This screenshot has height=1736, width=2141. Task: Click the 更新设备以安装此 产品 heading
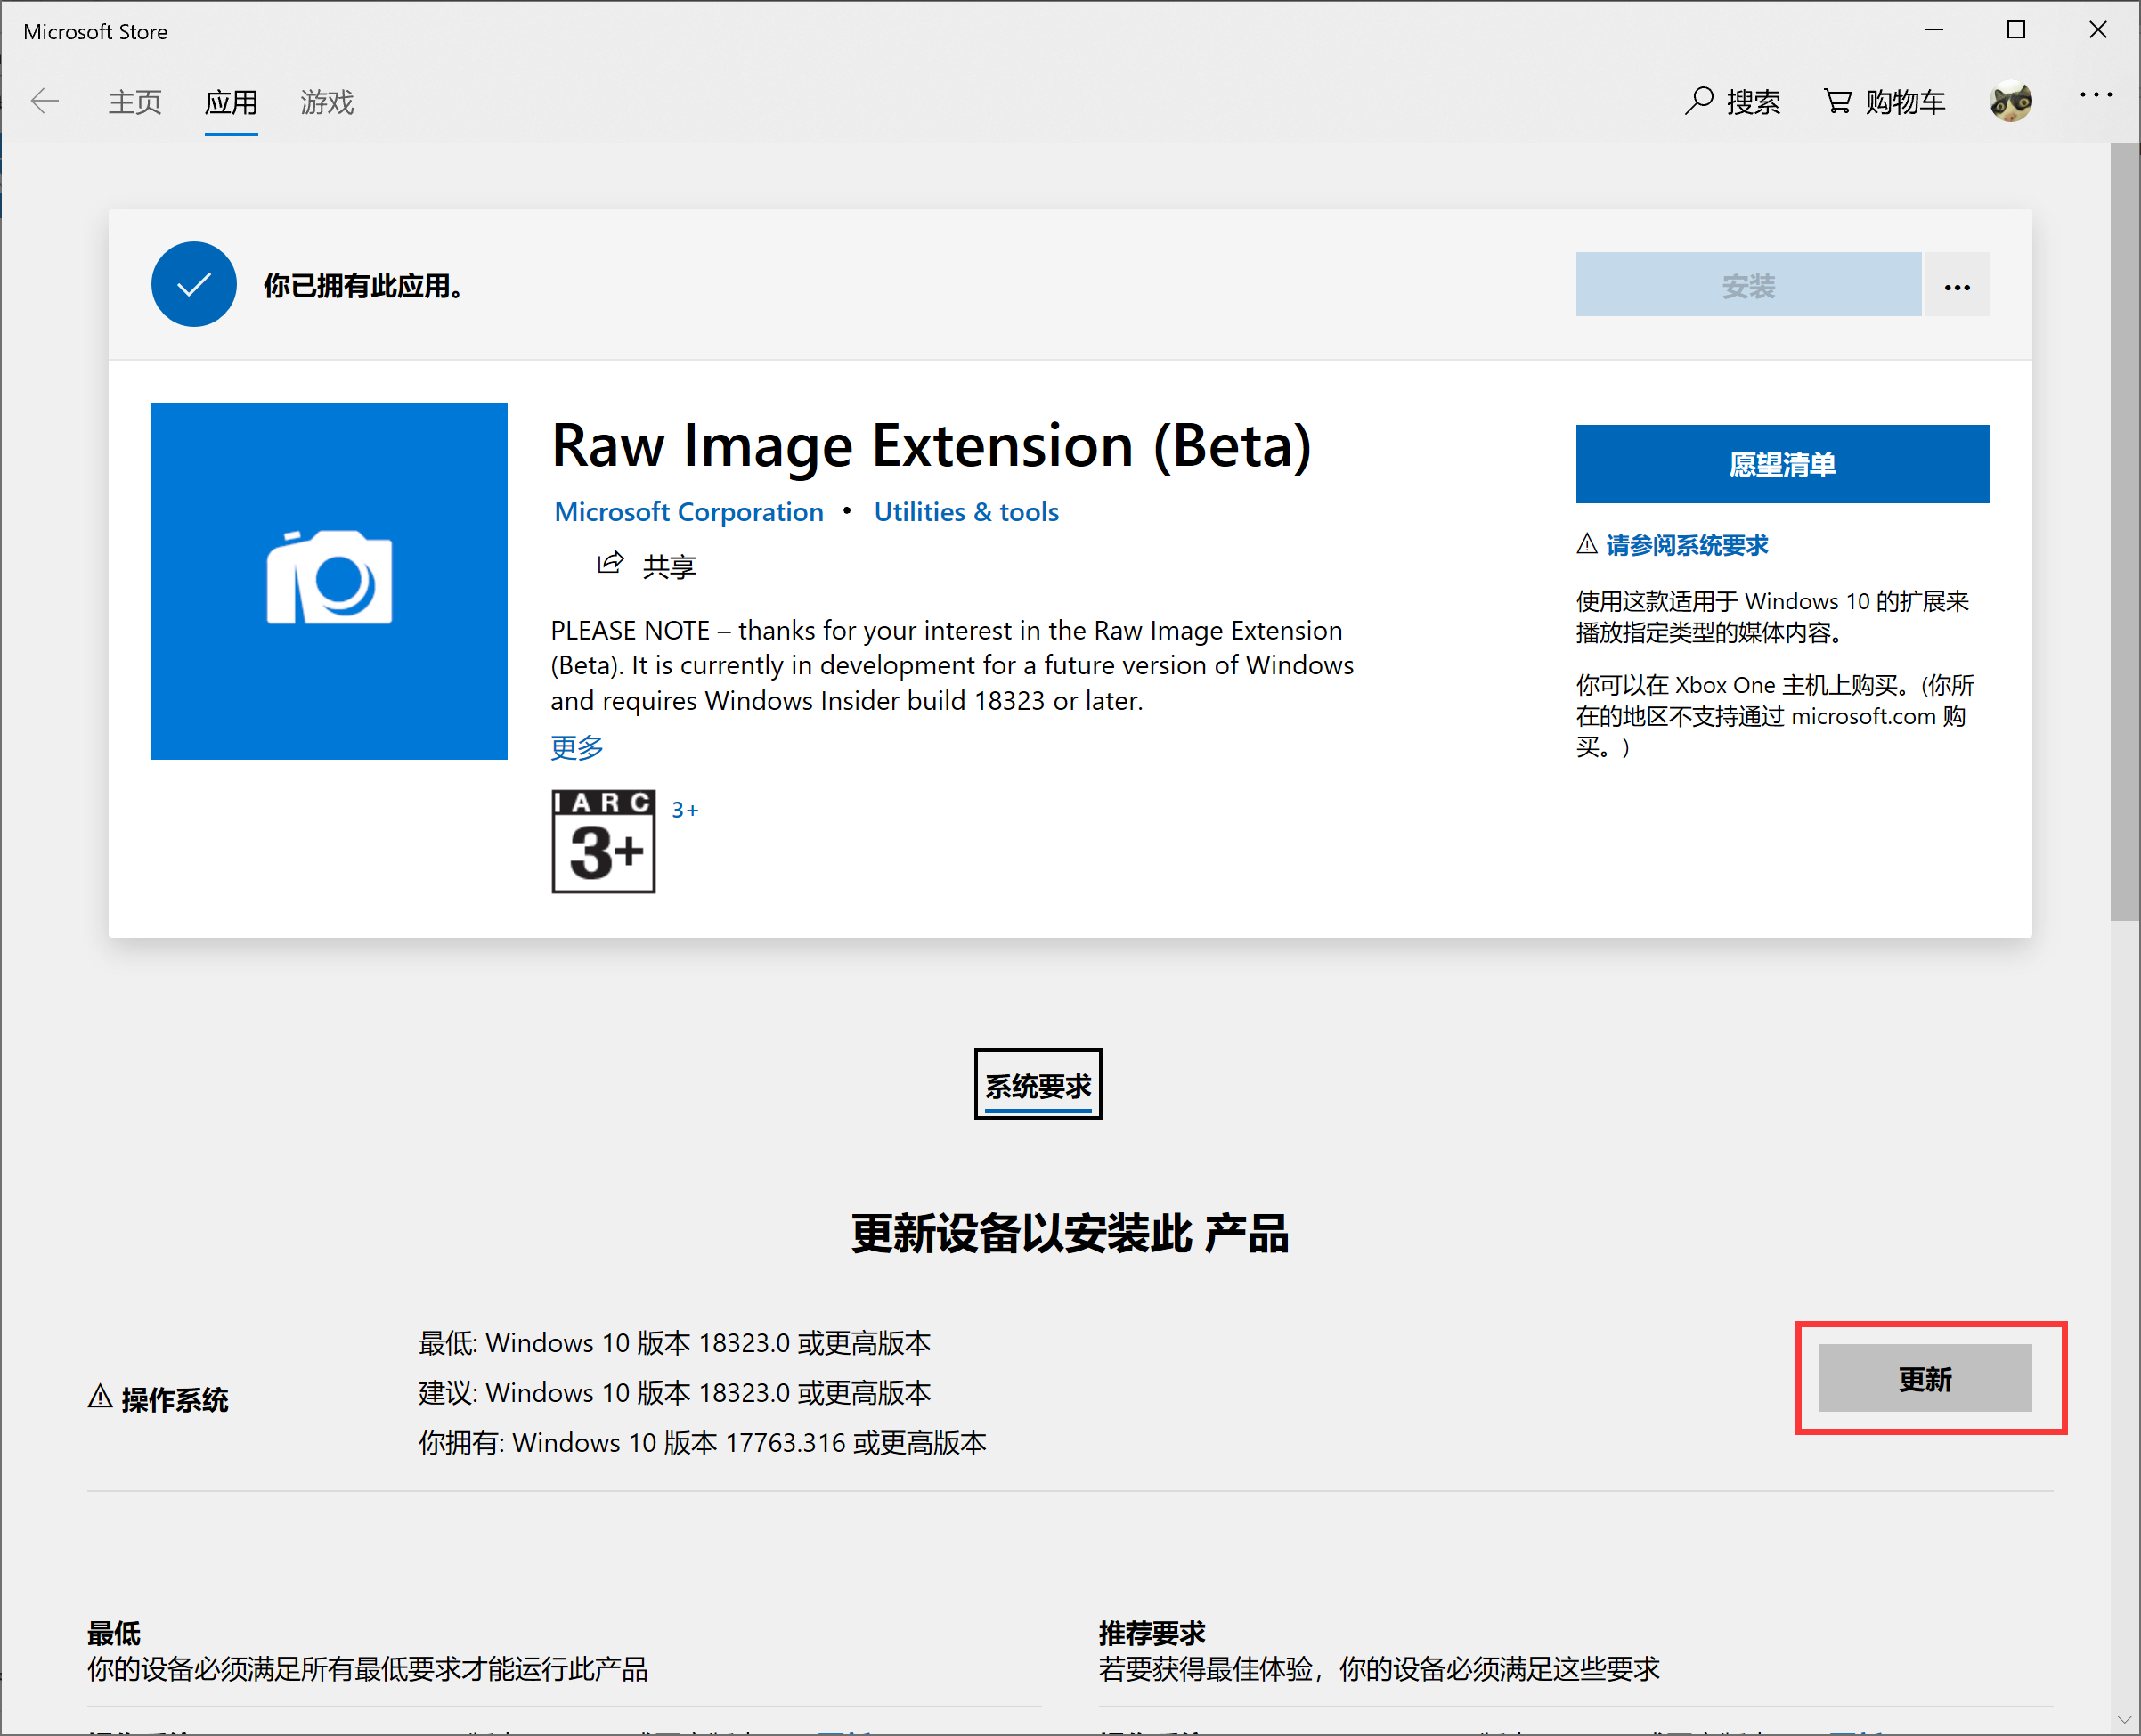(x=1070, y=1233)
